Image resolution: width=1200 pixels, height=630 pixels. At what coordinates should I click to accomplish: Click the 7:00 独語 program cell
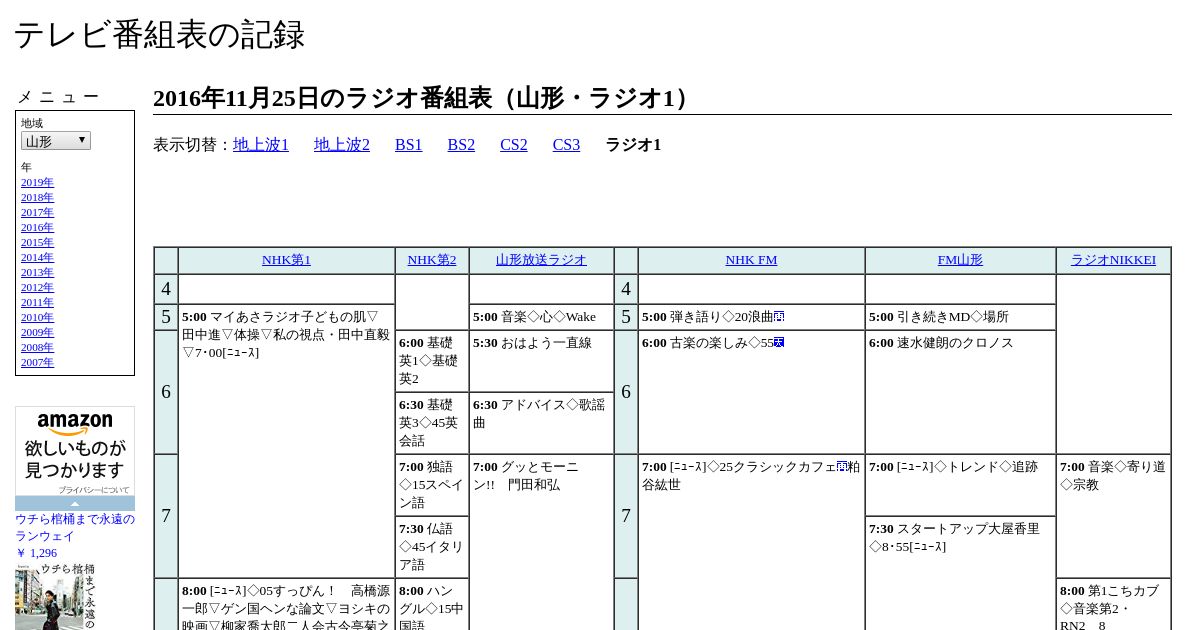tap(432, 485)
